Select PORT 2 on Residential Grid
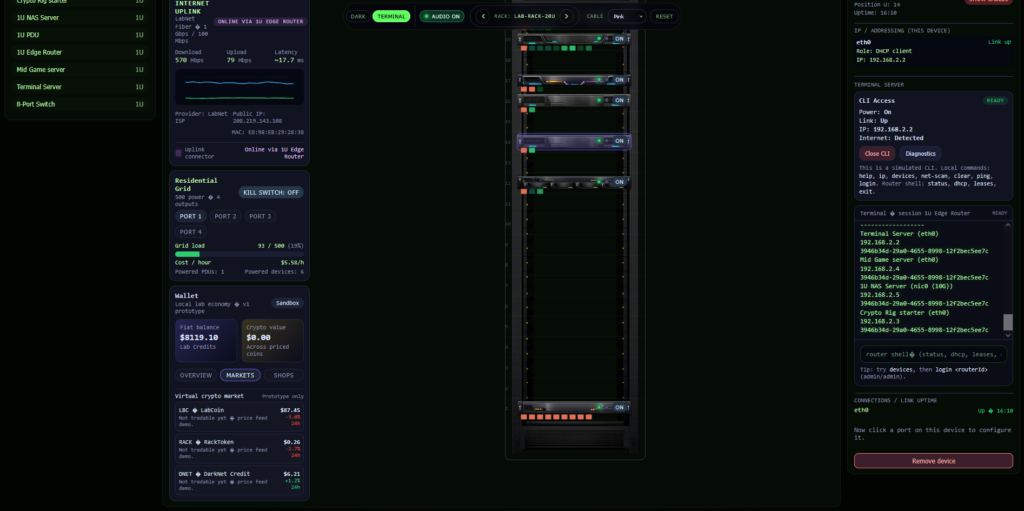The width and height of the screenshot is (1024, 511). pyautogui.click(x=225, y=216)
